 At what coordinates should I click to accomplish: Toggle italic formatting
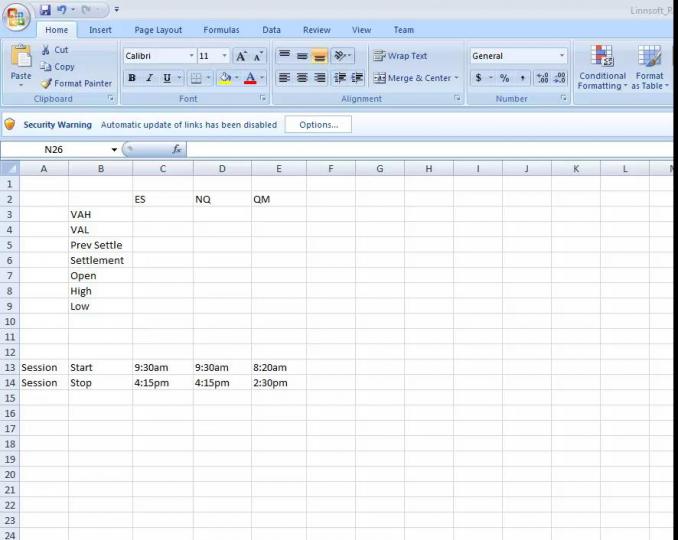coord(149,78)
